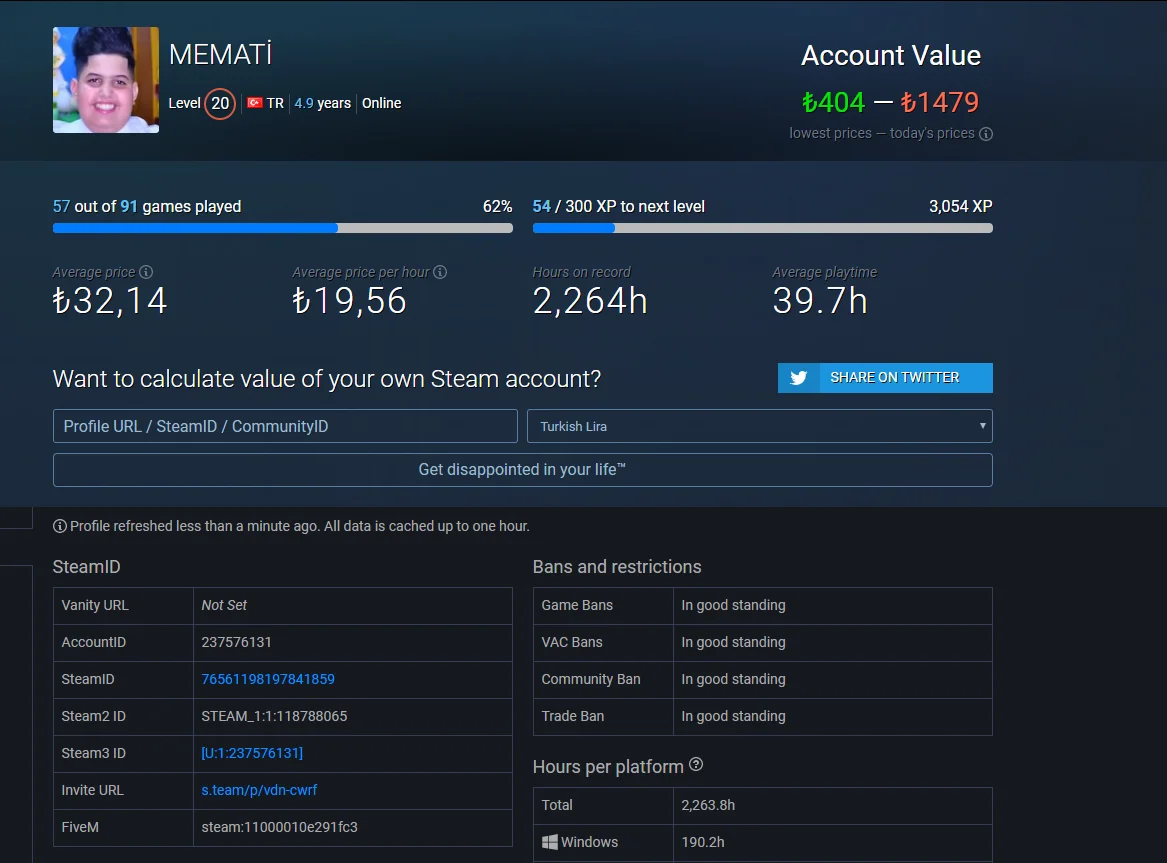Click the Online status text
The height and width of the screenshot is (863, 1167).
pyautogui.click(x=382, y=103)
